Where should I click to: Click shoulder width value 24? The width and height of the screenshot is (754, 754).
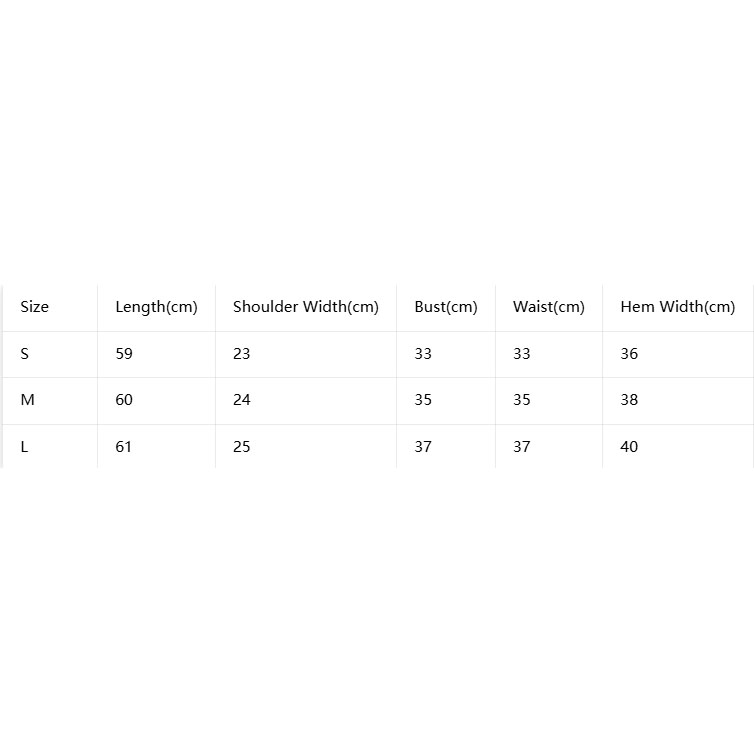(x=242, y=400)
